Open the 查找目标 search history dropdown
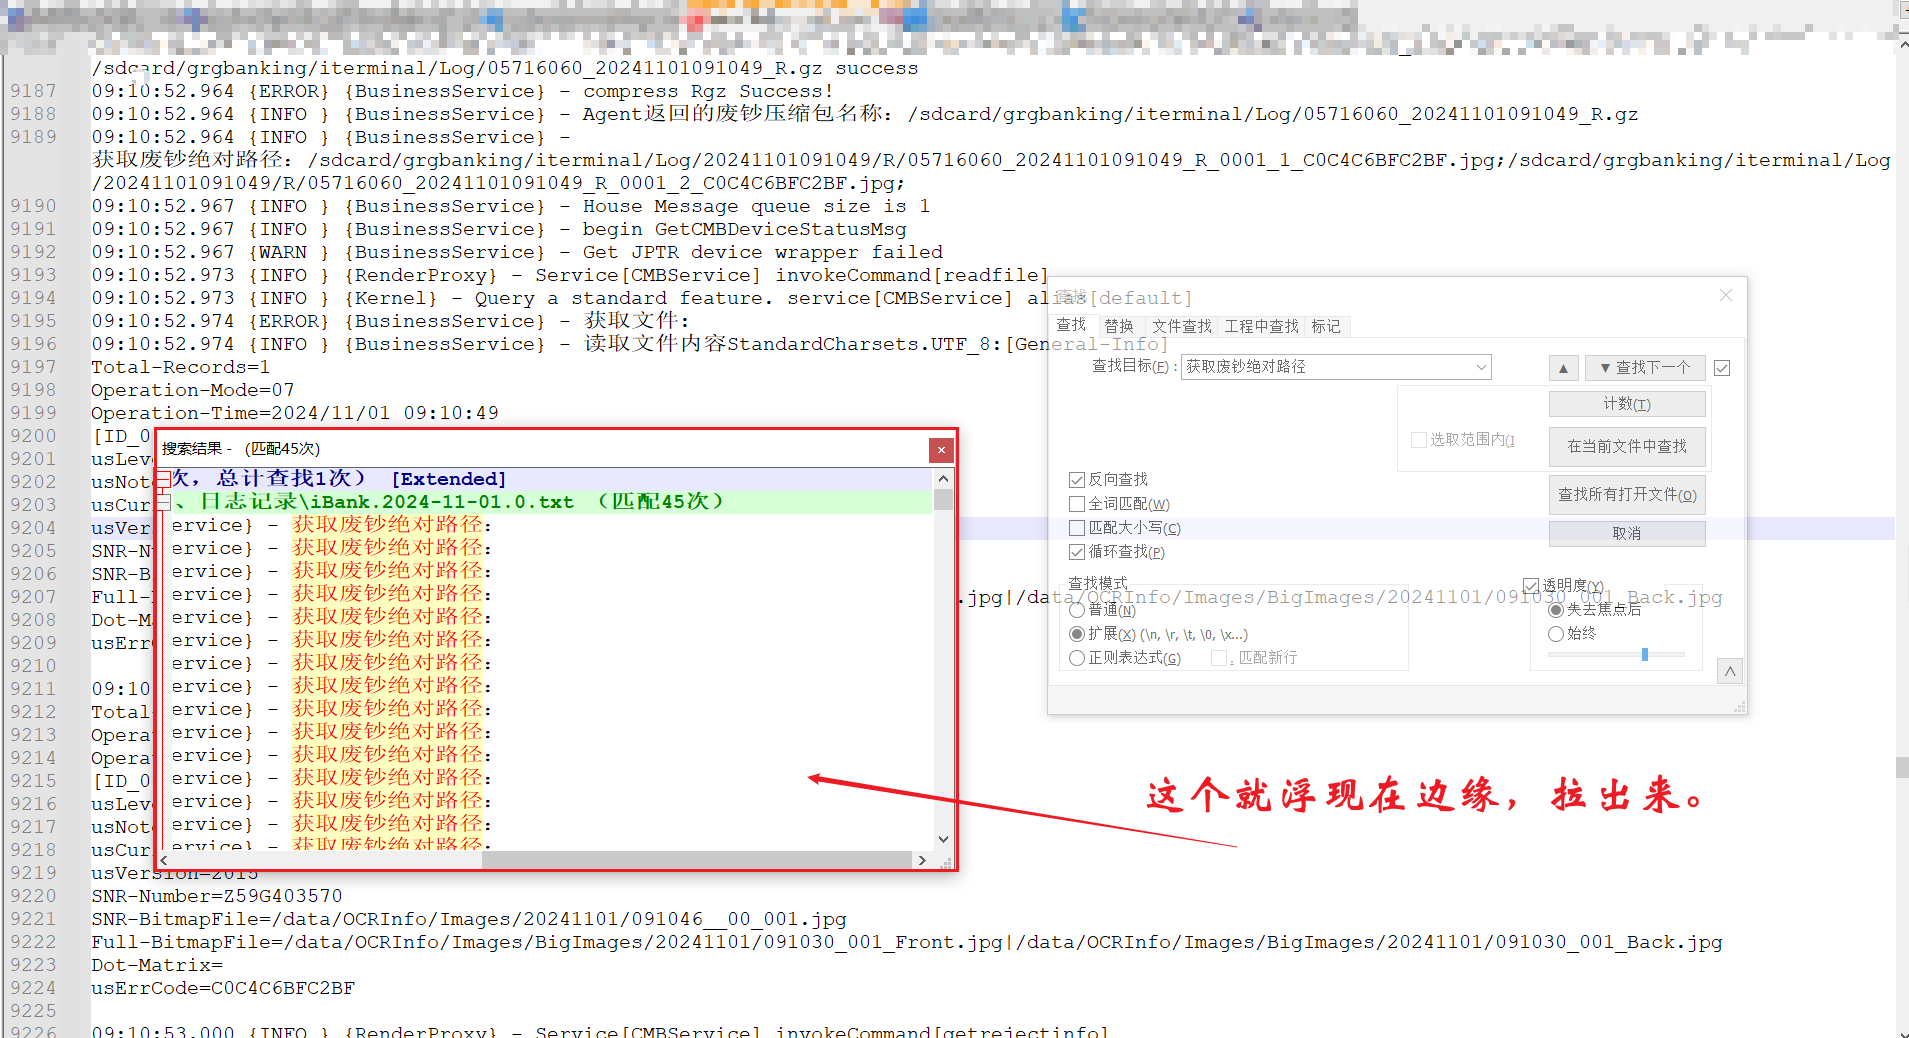1909x1038 pixels. click(1481, 367)
